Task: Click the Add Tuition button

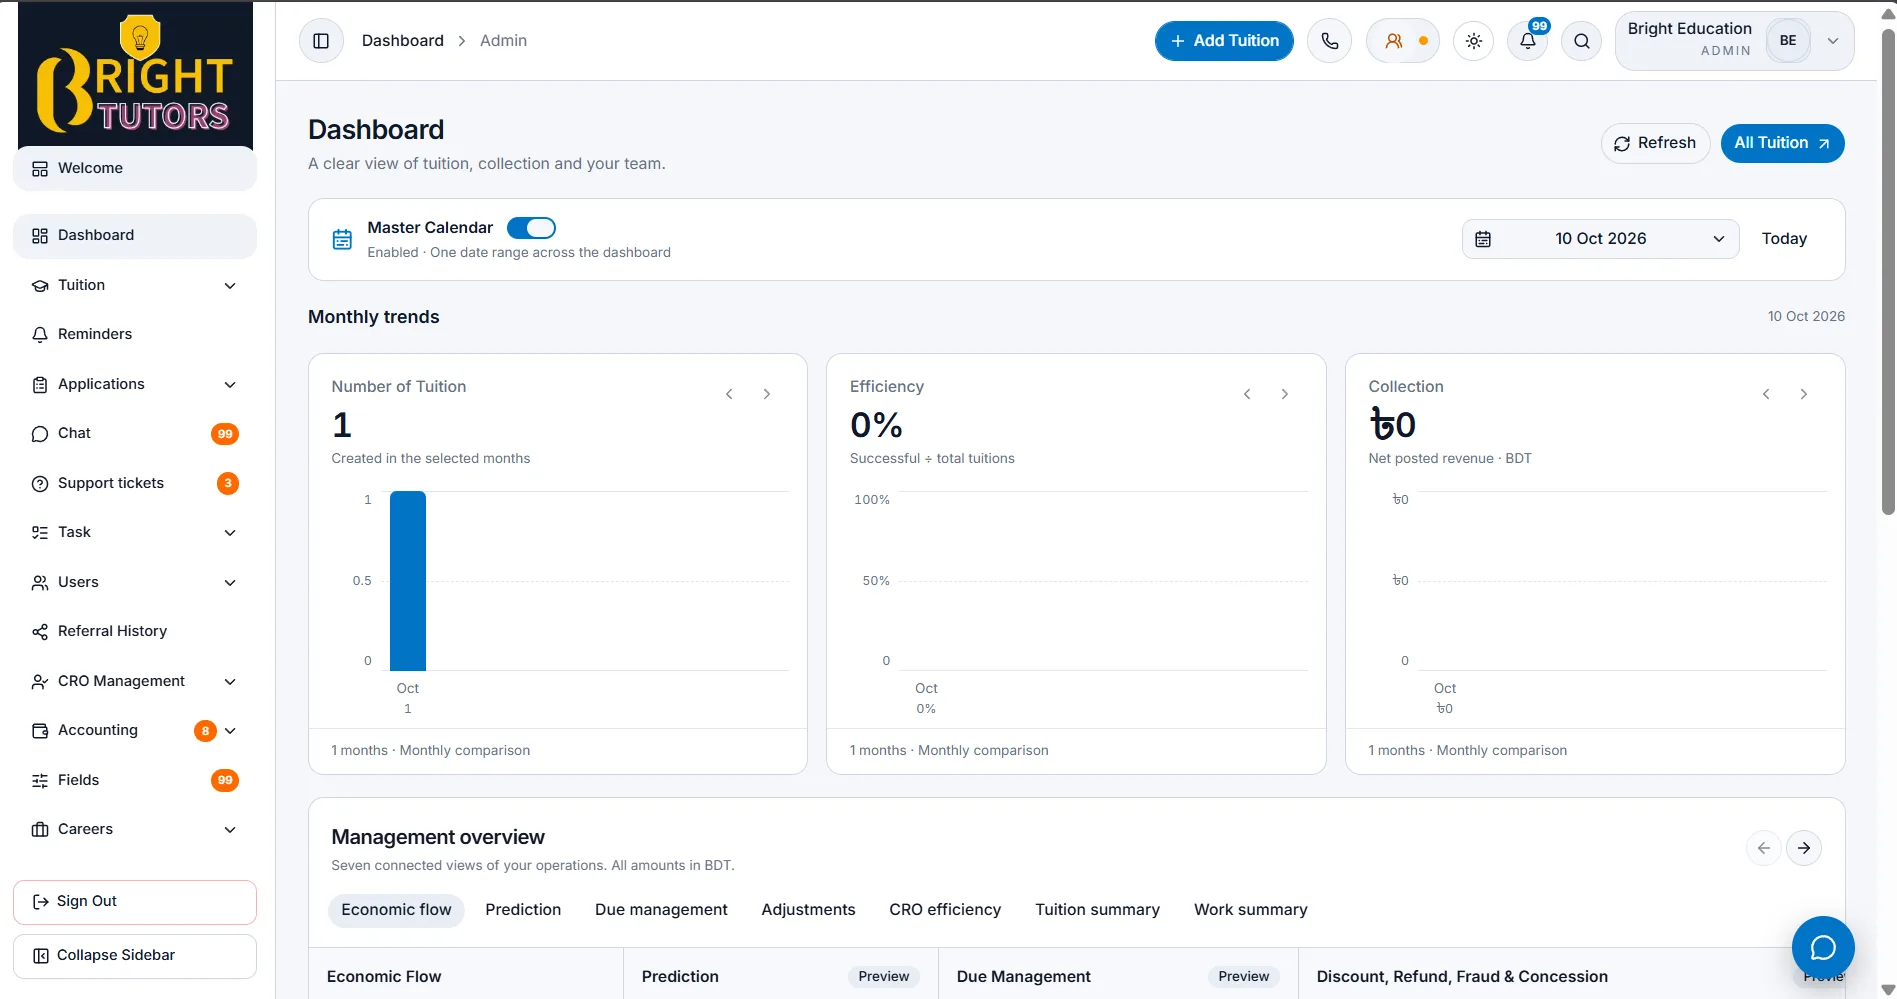Action: (x=1224, y=41)
